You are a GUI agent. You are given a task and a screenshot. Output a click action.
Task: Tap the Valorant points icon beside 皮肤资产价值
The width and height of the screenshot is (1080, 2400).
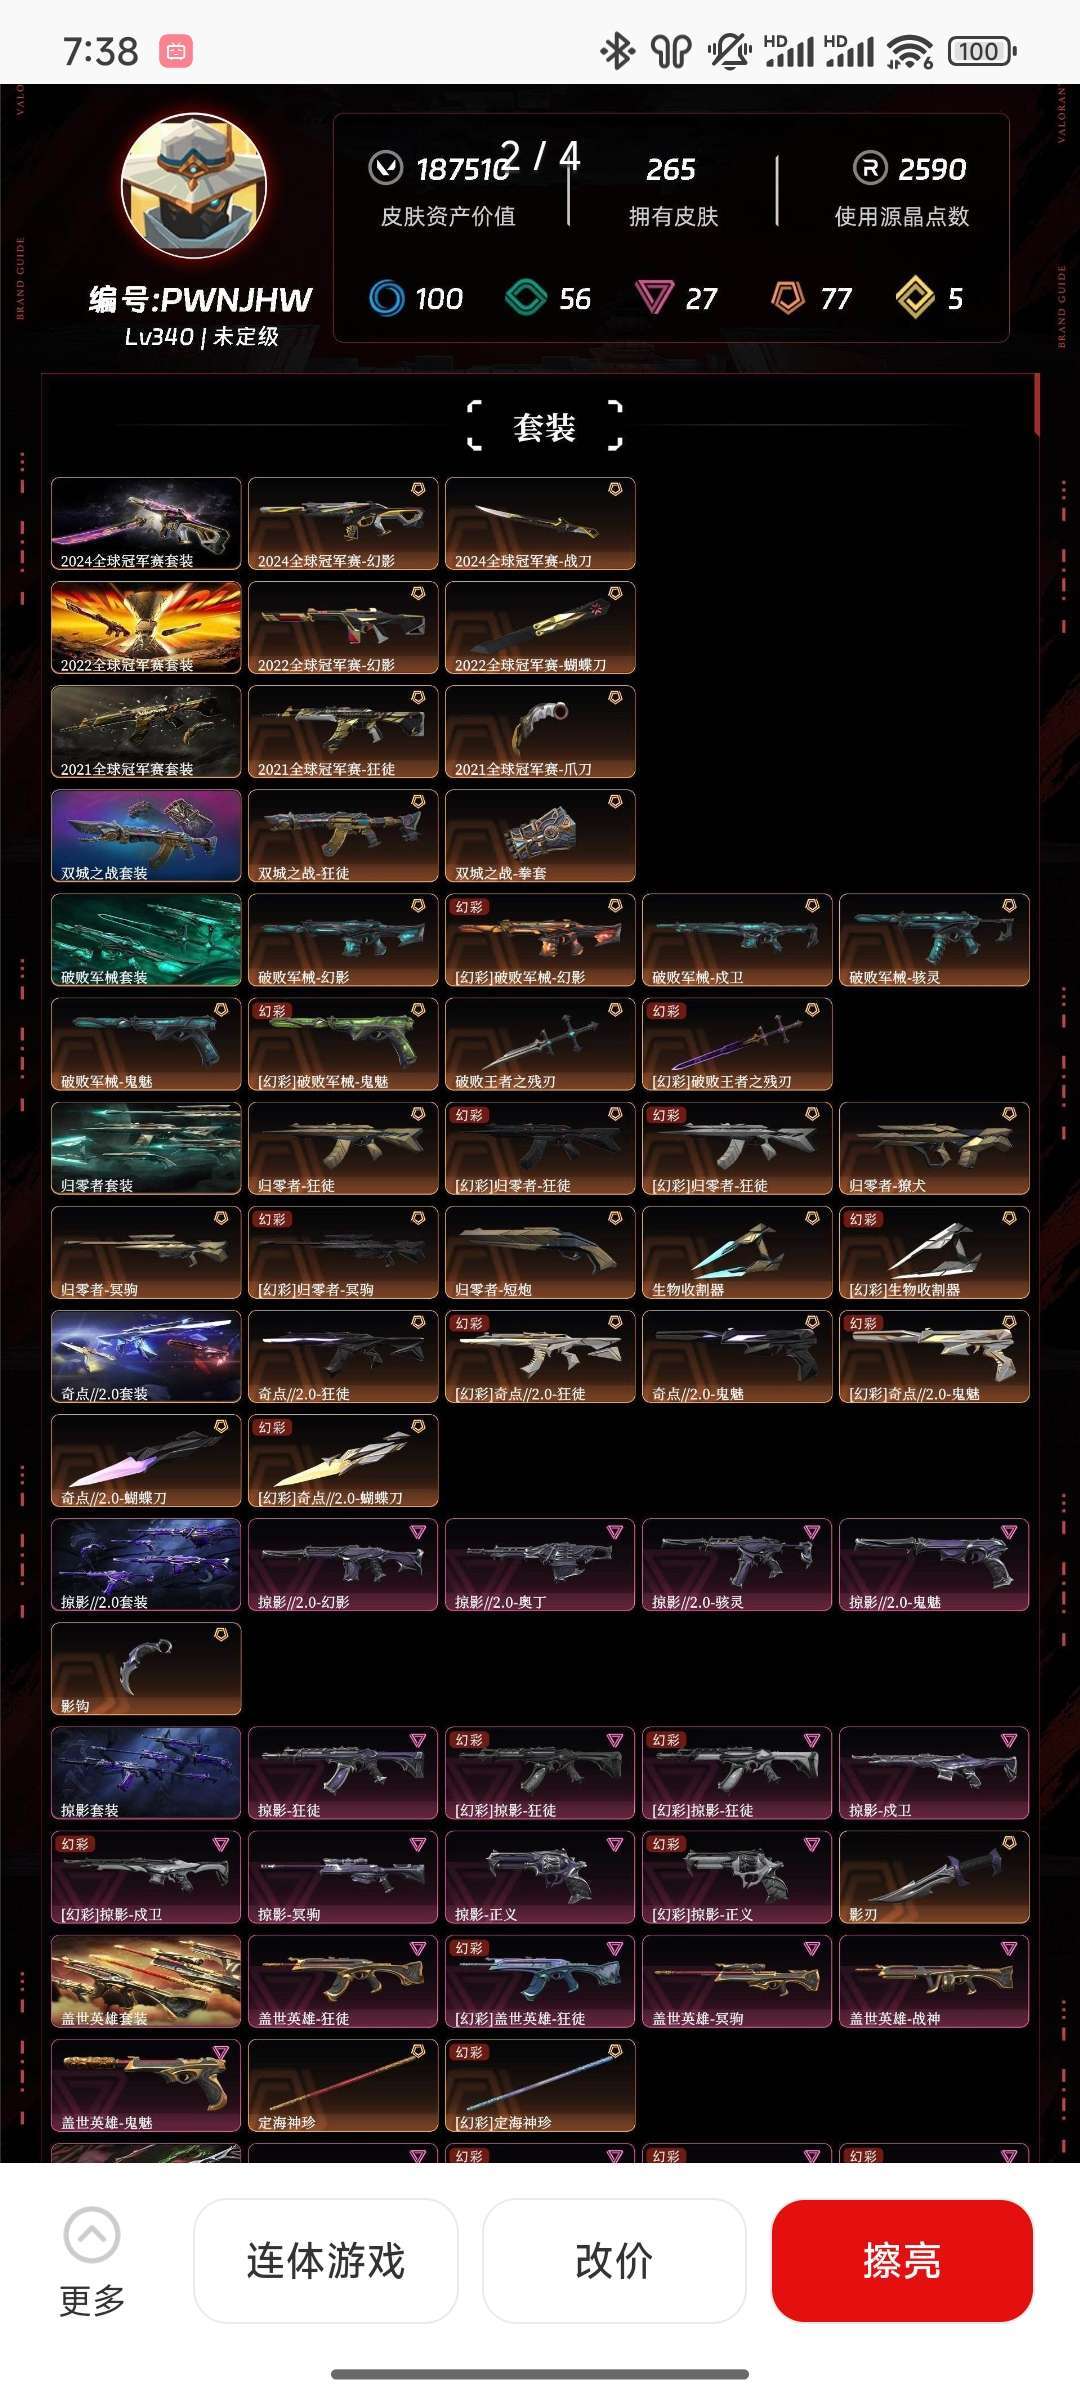point(386,168)
